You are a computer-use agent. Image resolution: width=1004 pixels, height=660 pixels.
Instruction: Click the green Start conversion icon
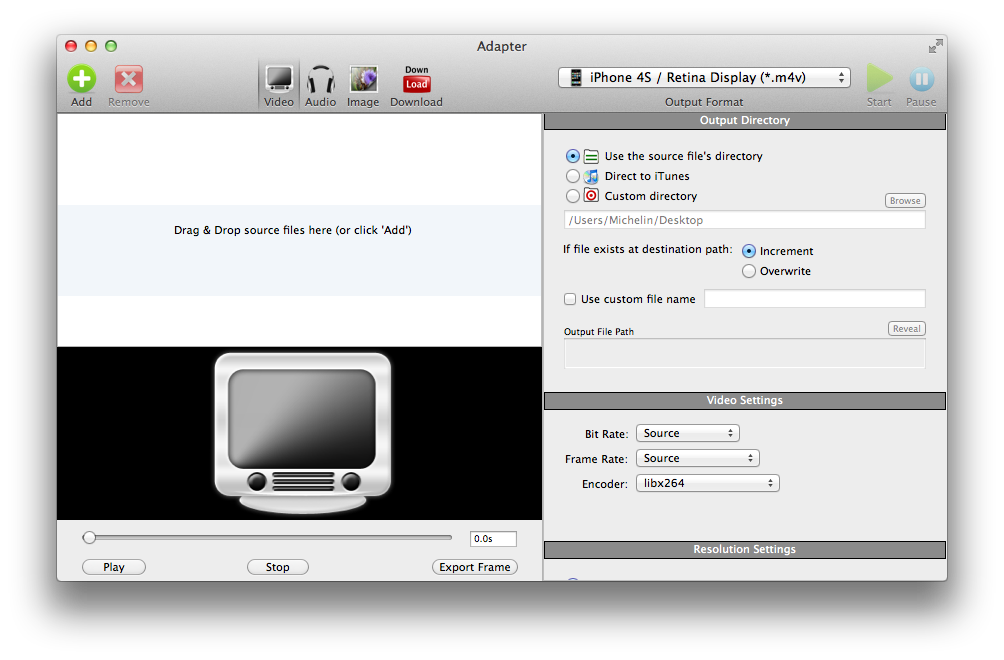point(879,79)
